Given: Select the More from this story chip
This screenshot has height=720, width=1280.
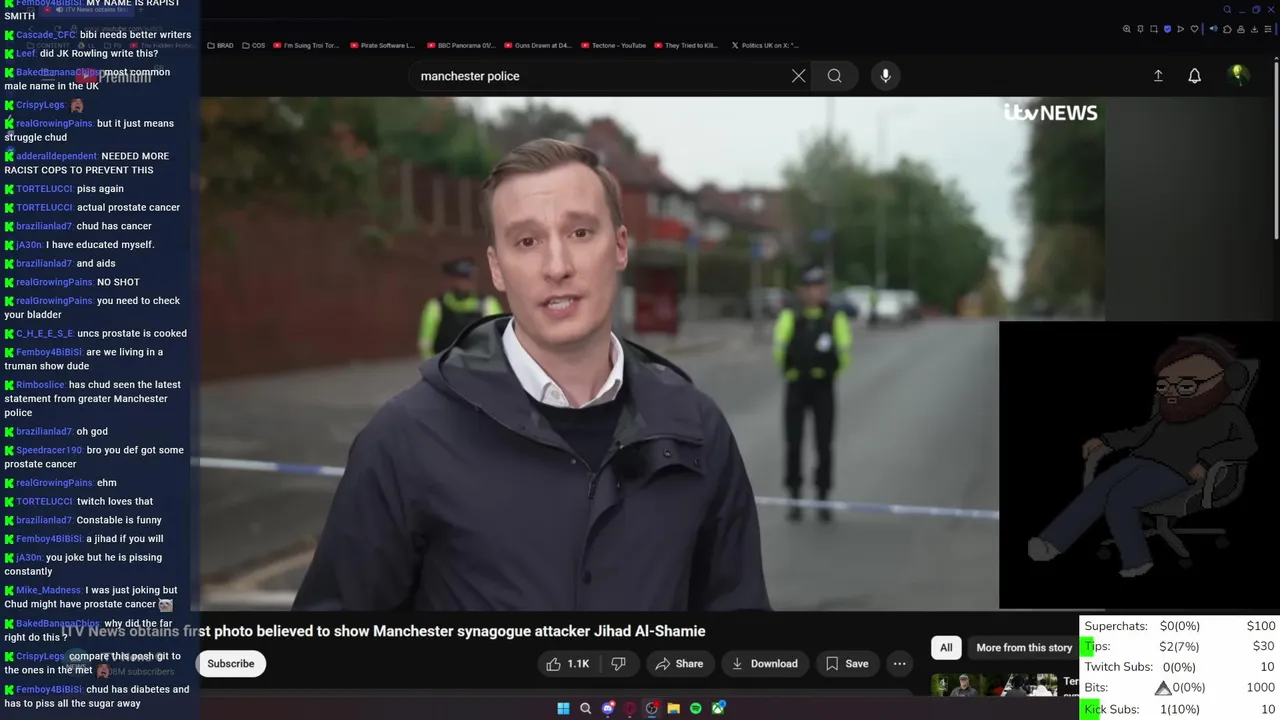Looking at the screenshot, I should coord(1024,648).
